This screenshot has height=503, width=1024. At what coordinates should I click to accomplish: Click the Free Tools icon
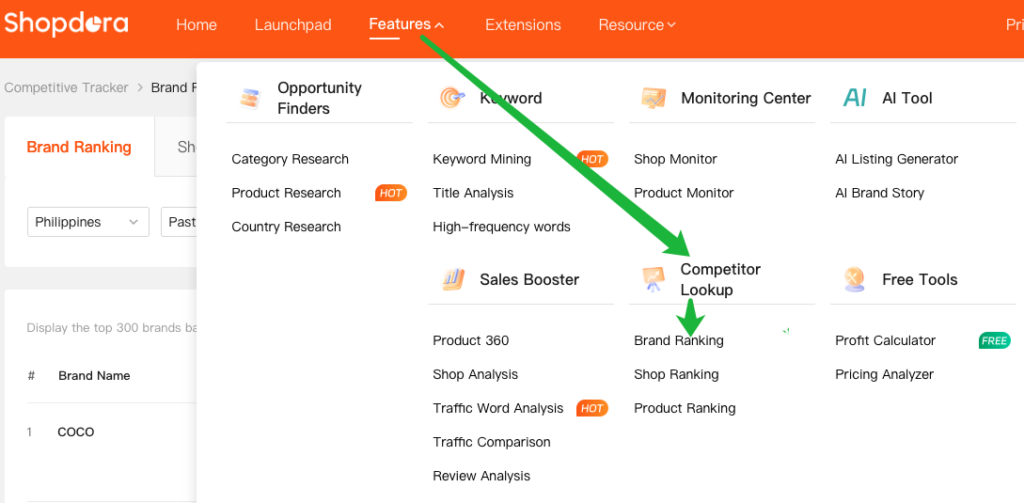pyautogui.click(x=855, y=280)
